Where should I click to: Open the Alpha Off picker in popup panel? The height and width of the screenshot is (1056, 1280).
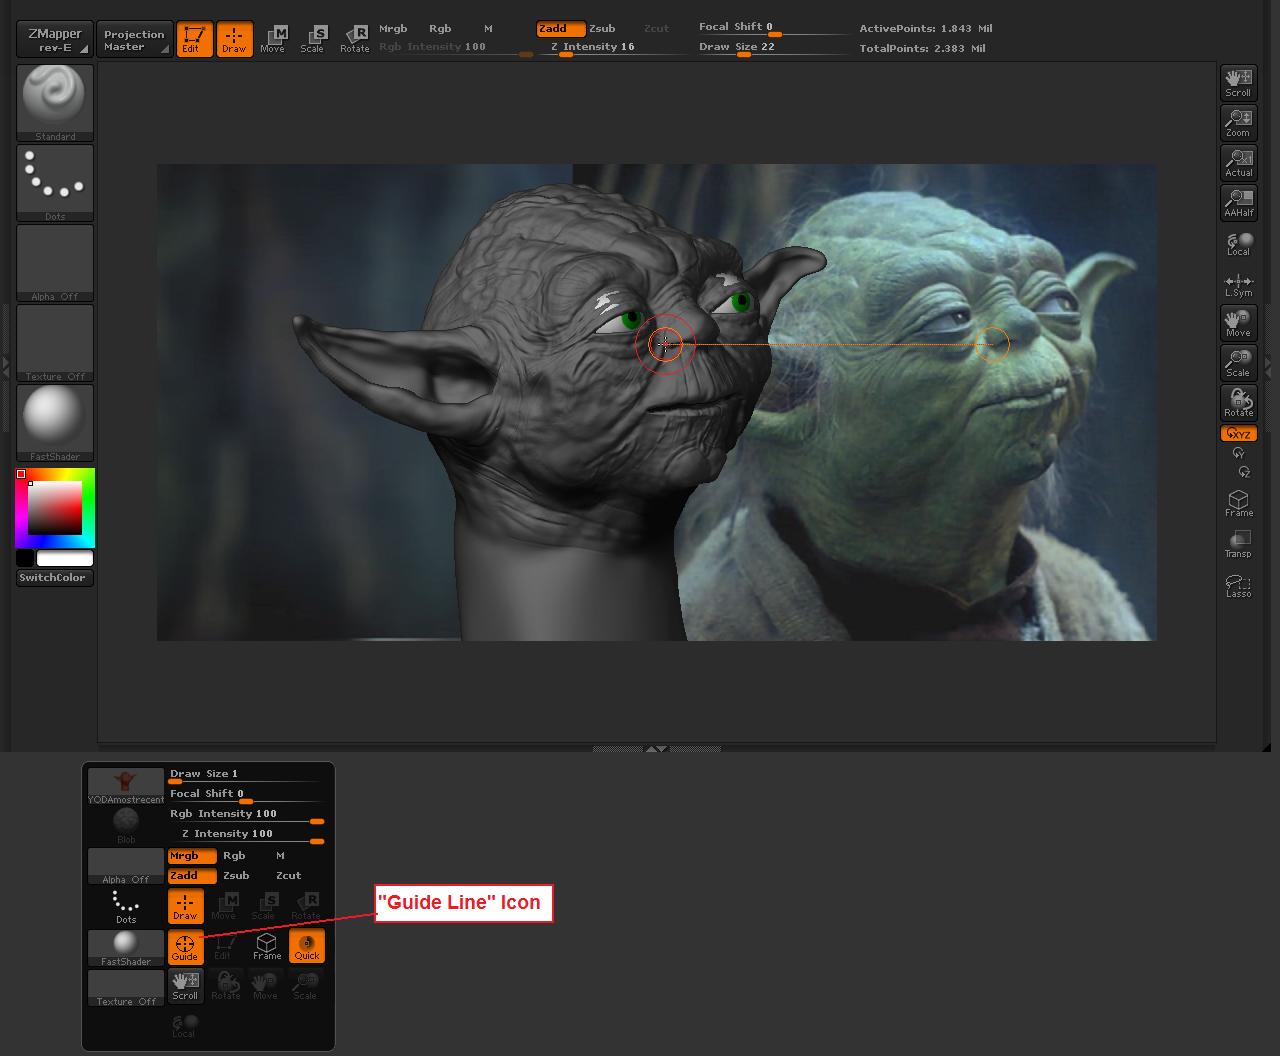(x=126, y=867)
